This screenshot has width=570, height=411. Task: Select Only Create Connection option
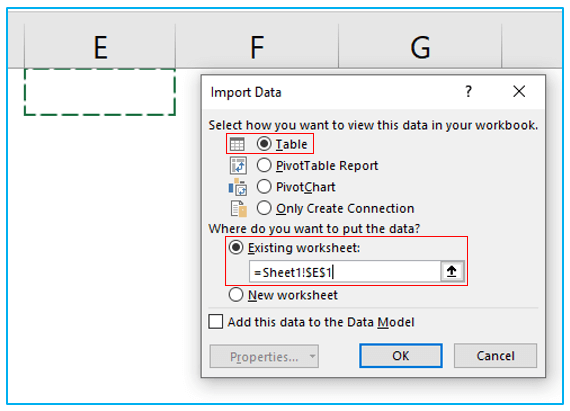coord(264,208)
